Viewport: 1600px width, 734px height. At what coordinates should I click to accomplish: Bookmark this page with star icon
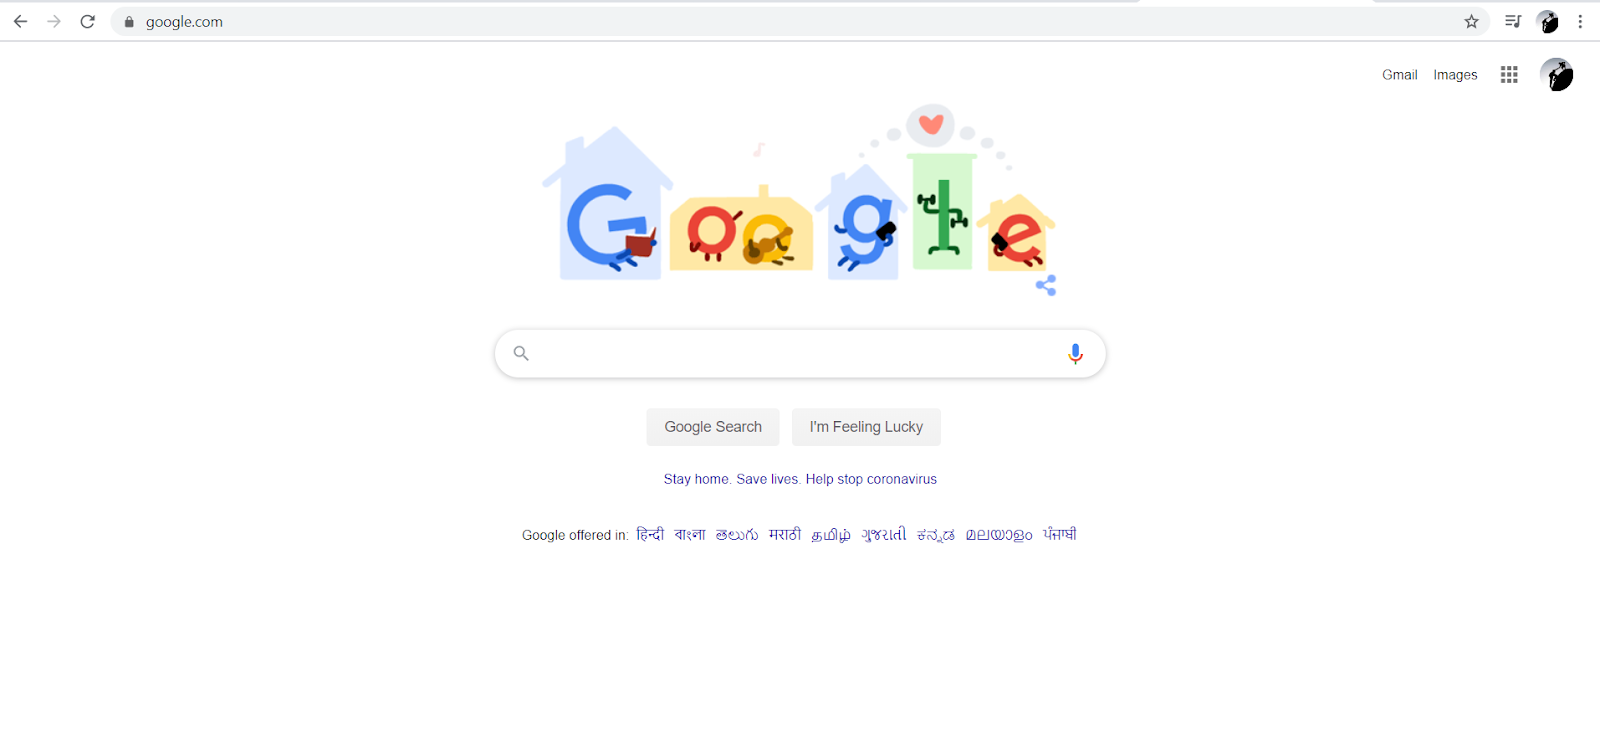coord(1471,21)
